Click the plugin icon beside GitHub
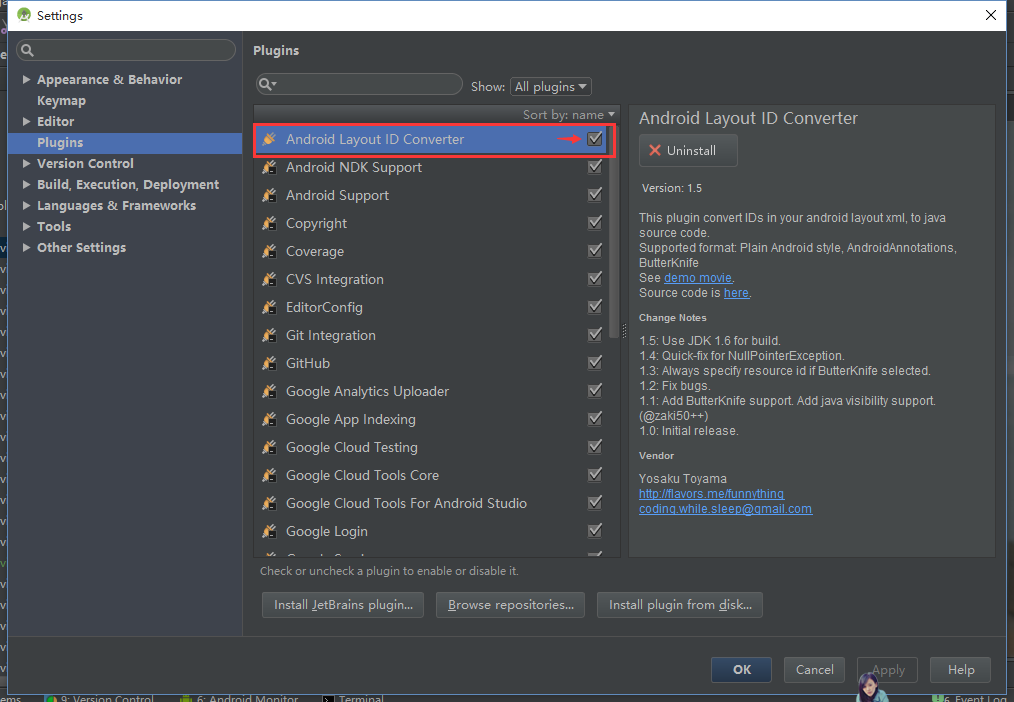 269,363
